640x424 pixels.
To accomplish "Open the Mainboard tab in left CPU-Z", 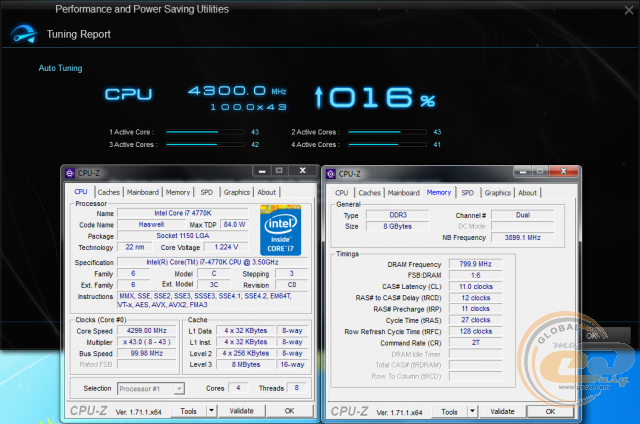I will click(142, 192).
